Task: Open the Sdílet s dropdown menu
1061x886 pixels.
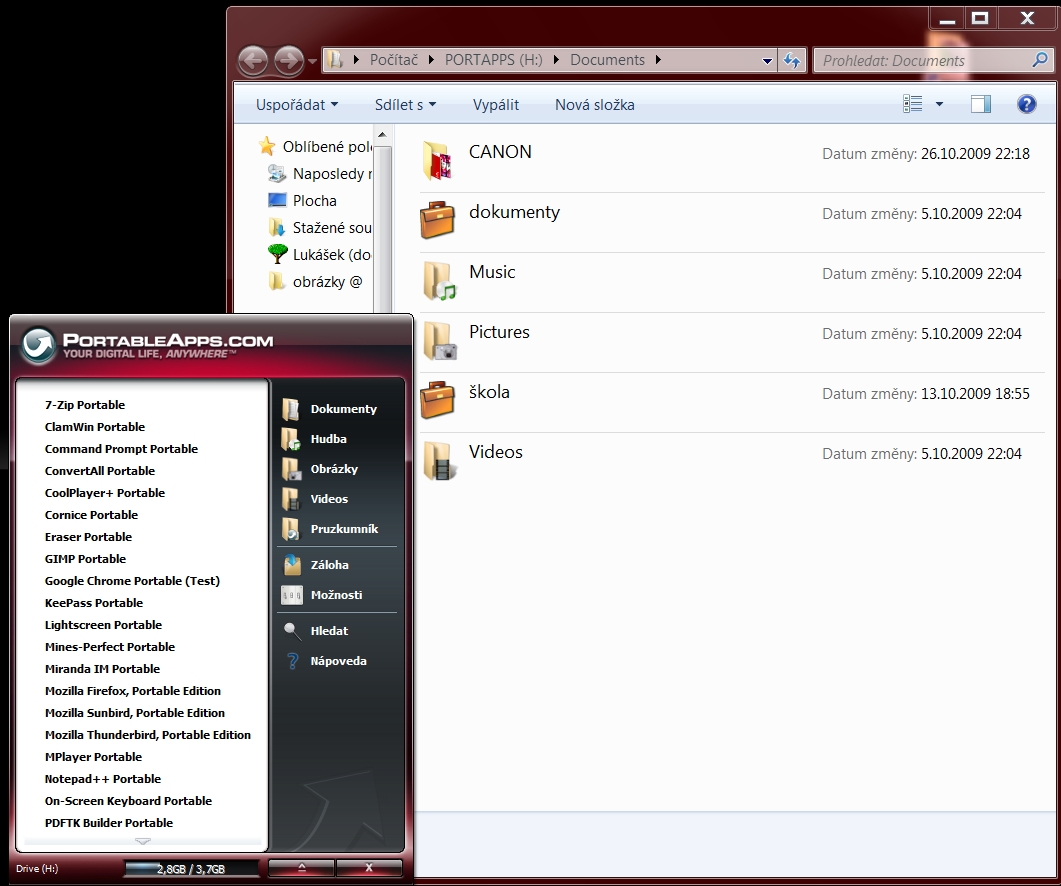Action: tap(405, 105)
